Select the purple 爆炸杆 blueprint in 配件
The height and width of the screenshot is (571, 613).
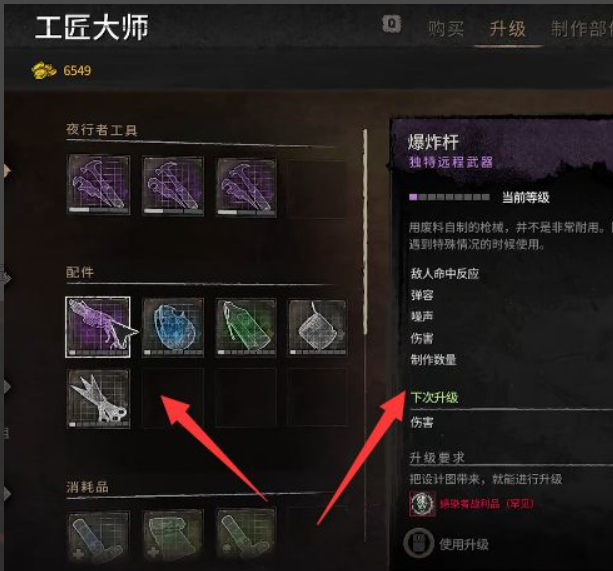[98, 327]
